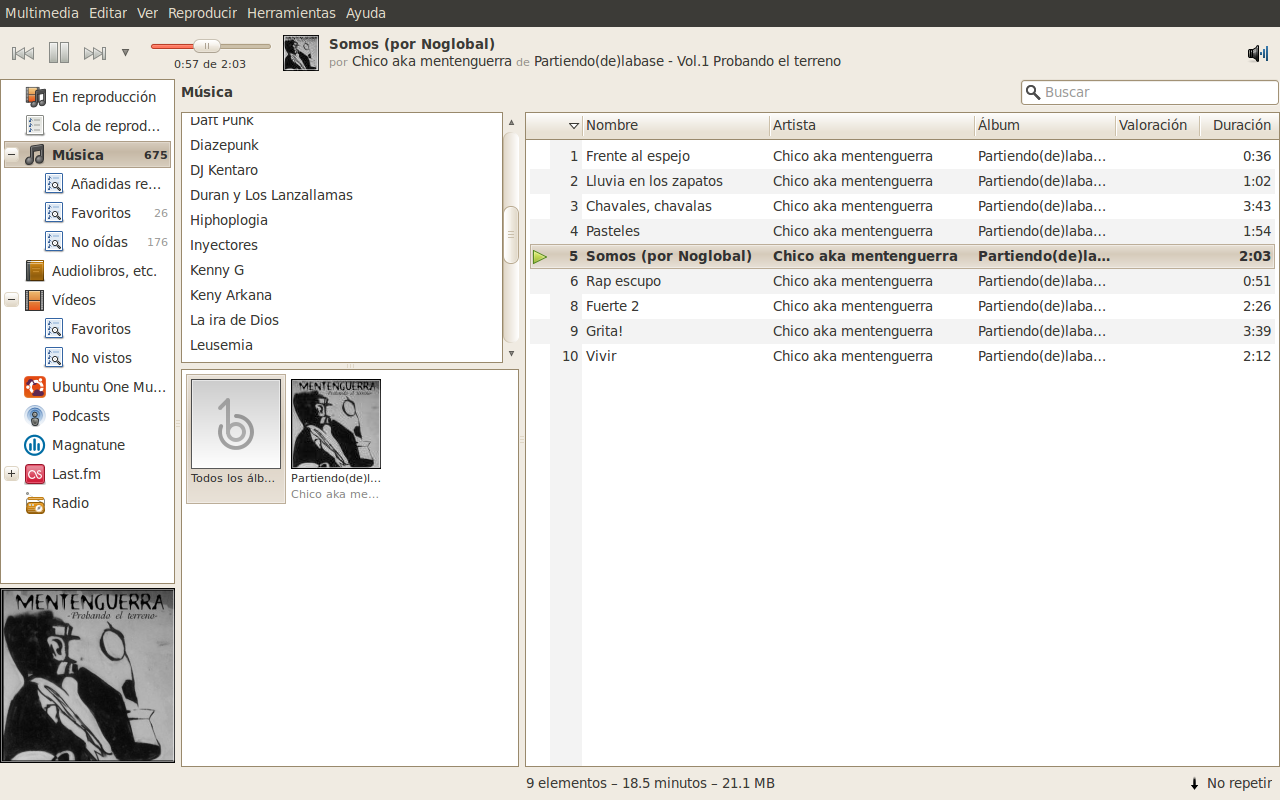Collapse the Música tree section
This screenshot has width=1280, height=800.
pos(12,155)
